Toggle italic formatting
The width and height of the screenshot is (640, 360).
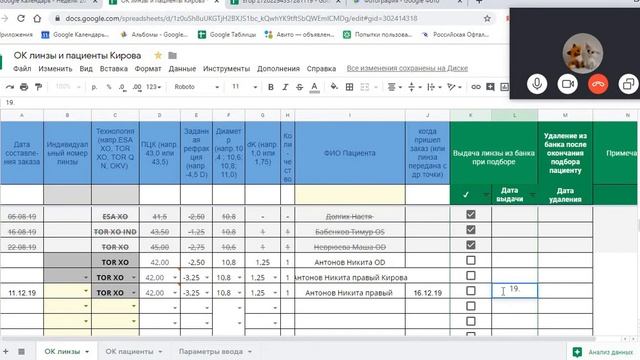285,87
